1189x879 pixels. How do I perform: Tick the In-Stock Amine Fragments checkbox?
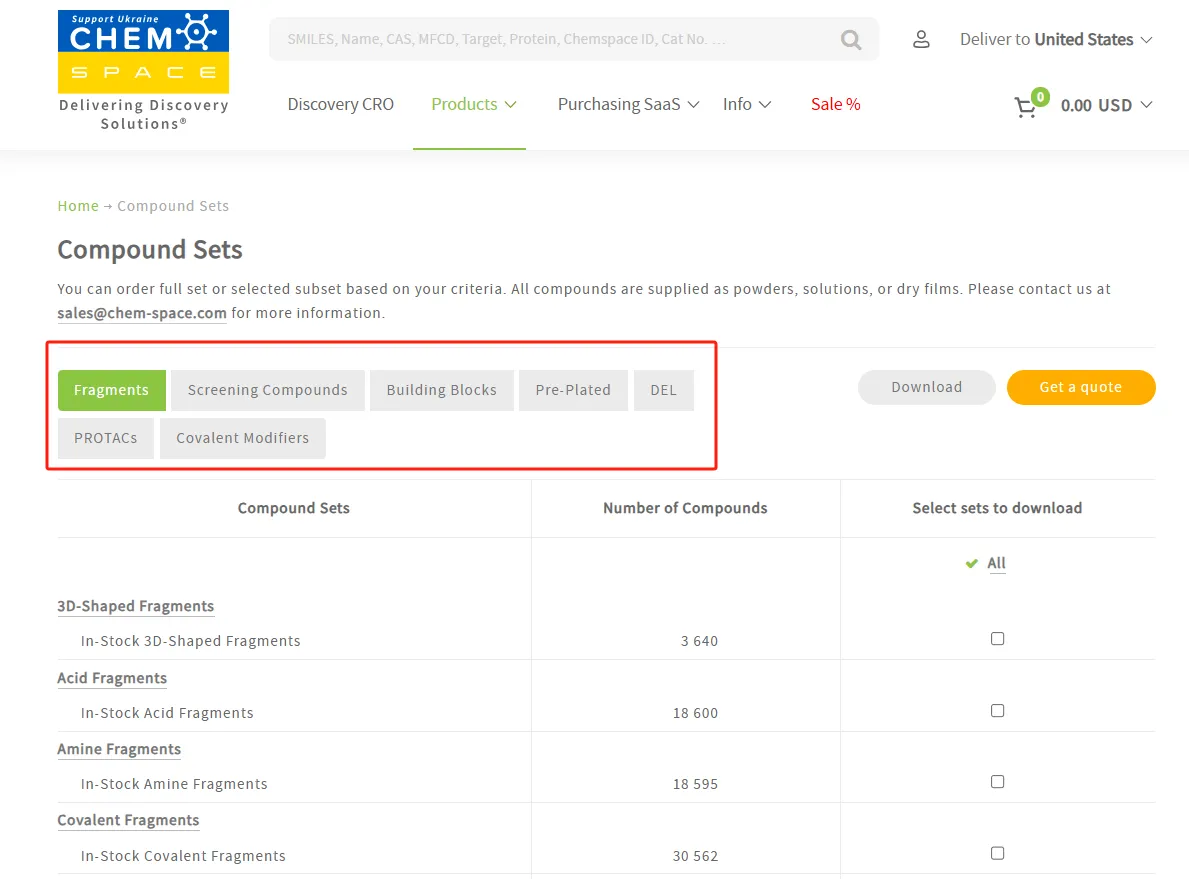[x=997, y=782]
